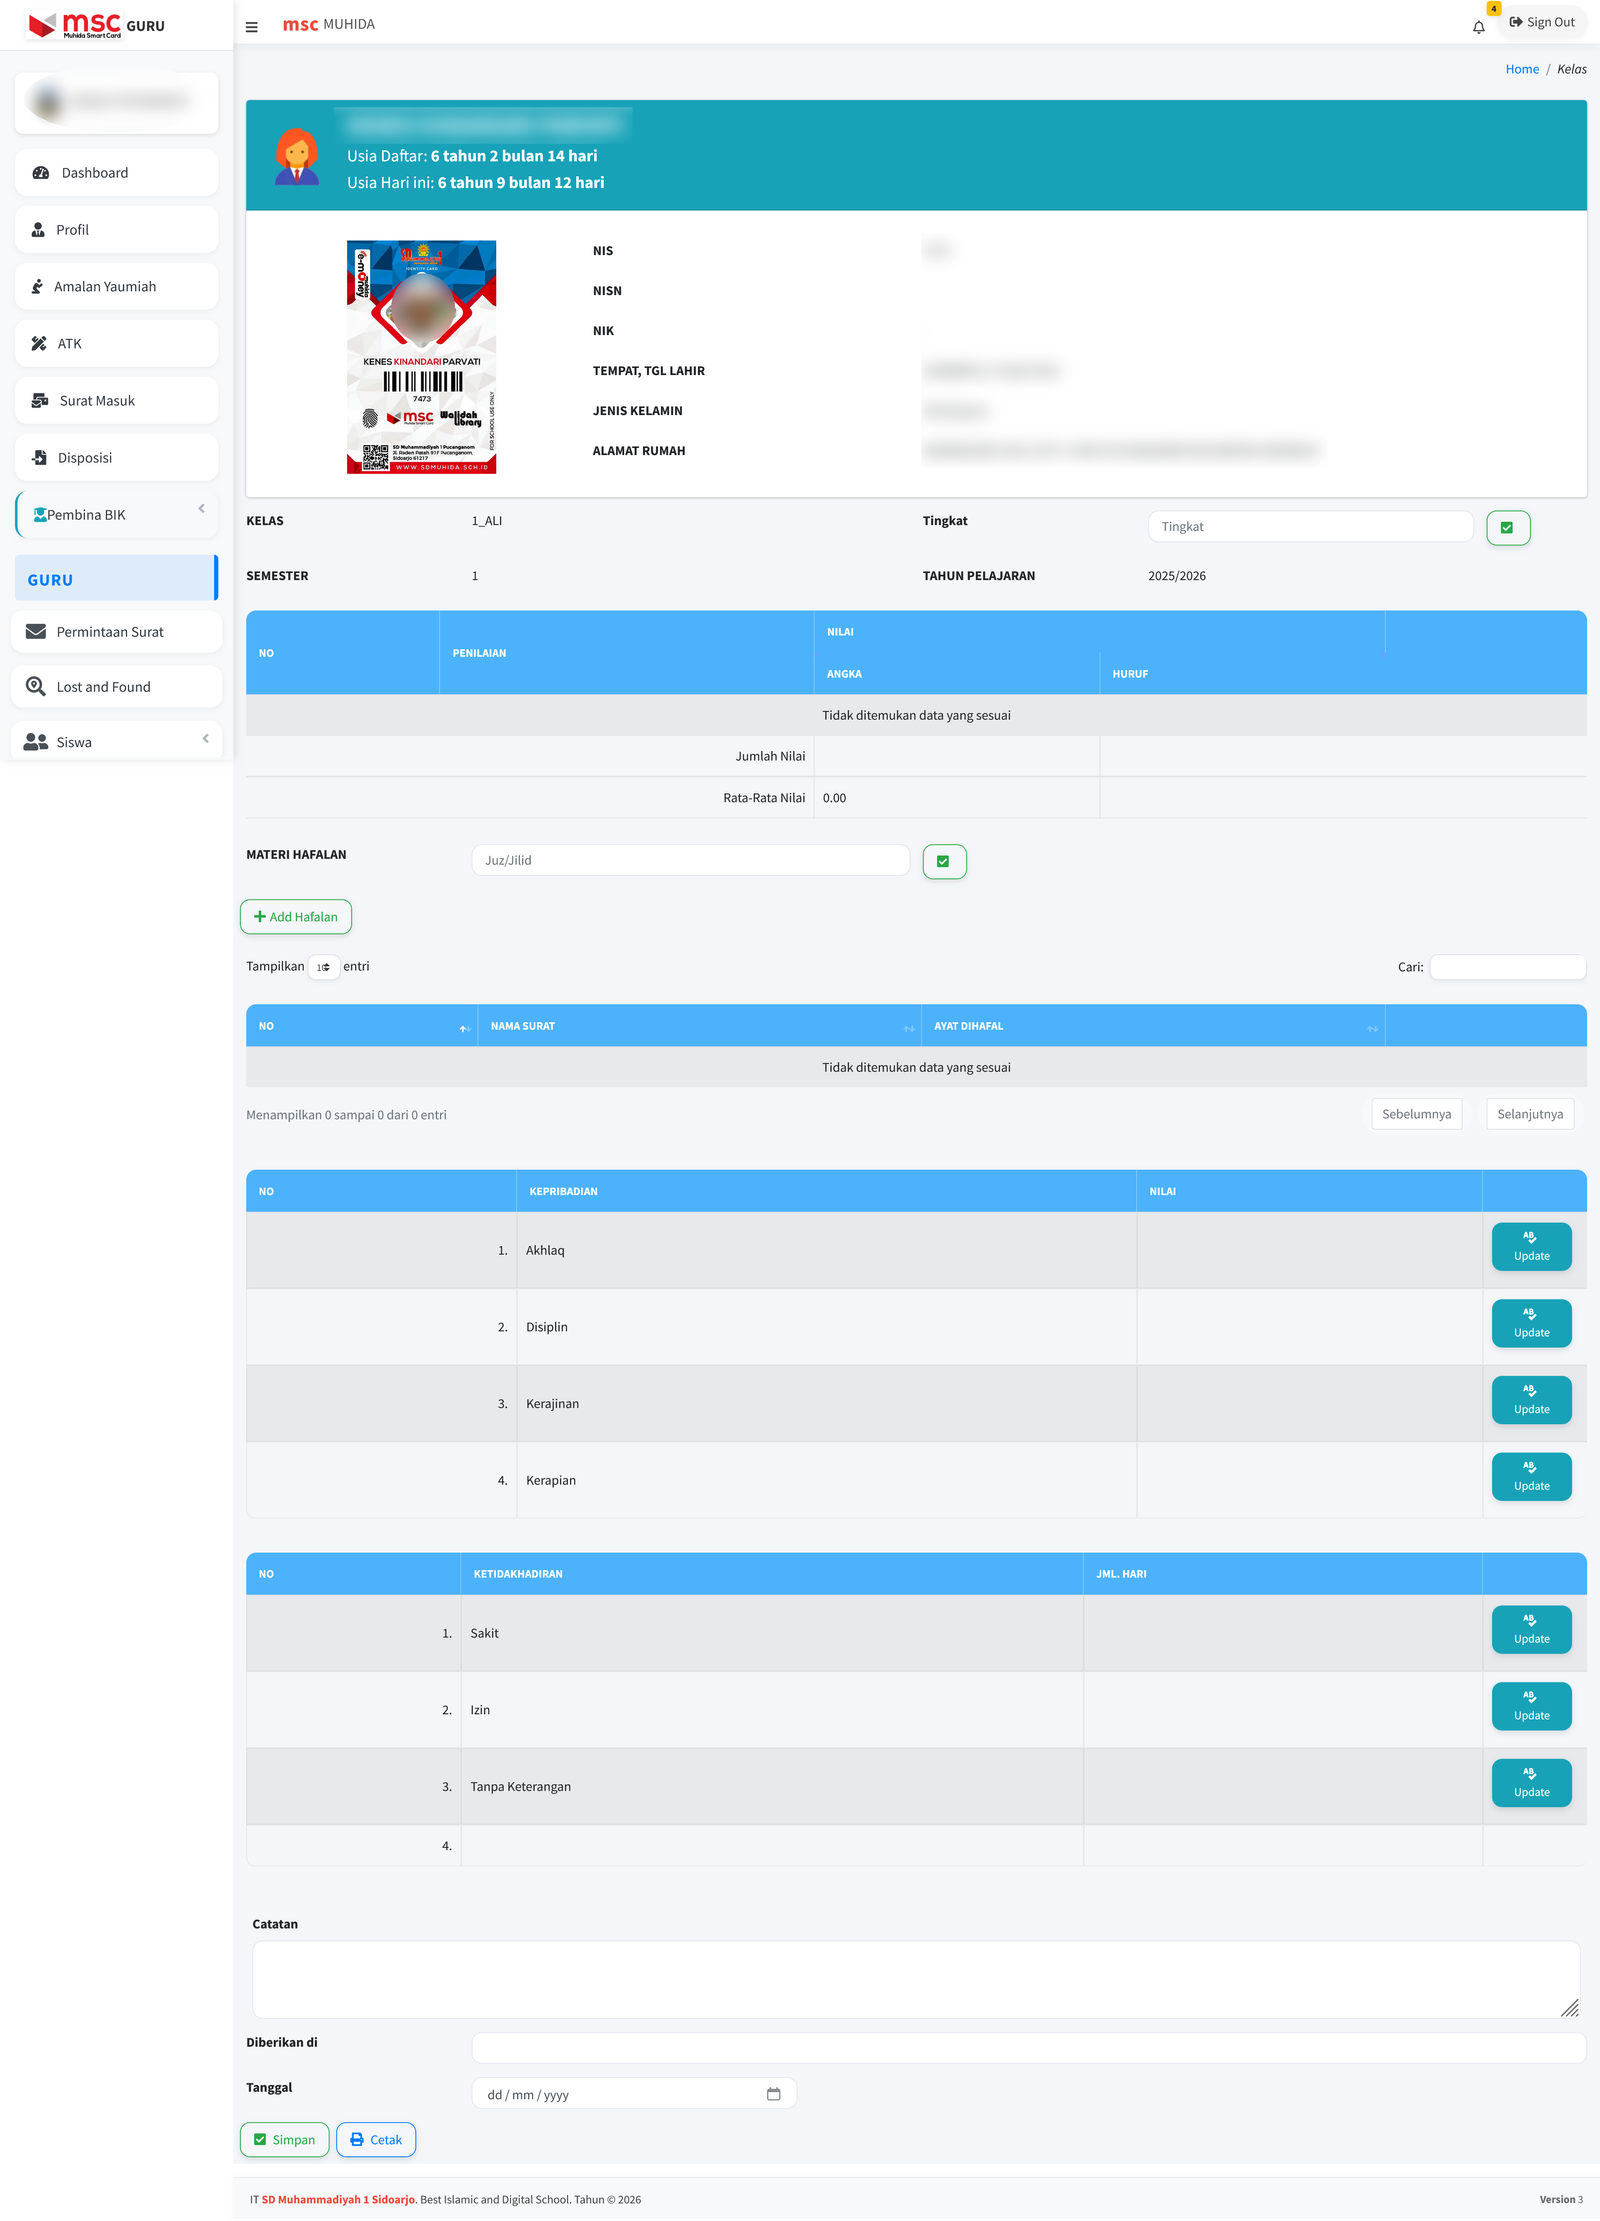Open the Tampilkan entries dropdown
The height and width of the screenshot is (2221, 1600).
point(324,967)
